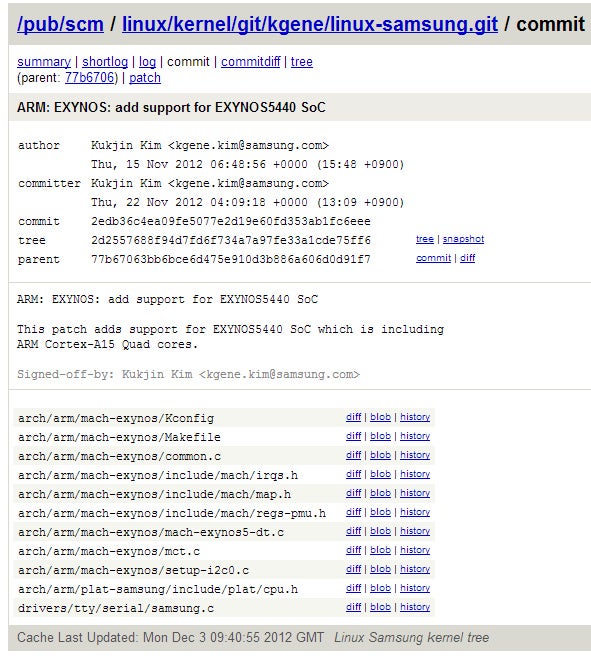Download the patch for this commit
Screen dimensions: 591x667
[x=145, y=78]
